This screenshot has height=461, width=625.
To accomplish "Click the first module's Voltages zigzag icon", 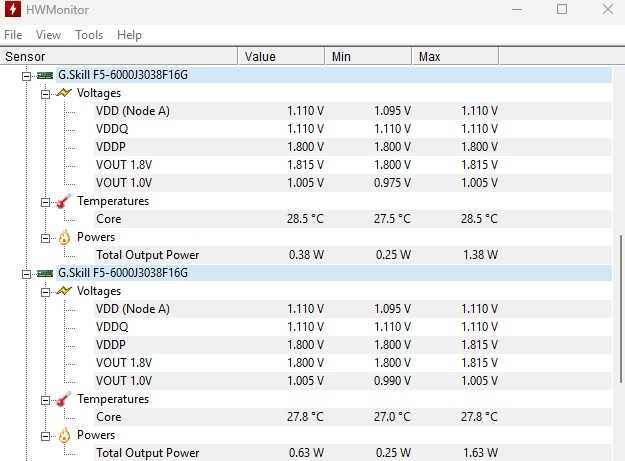I will coord(64,93).
